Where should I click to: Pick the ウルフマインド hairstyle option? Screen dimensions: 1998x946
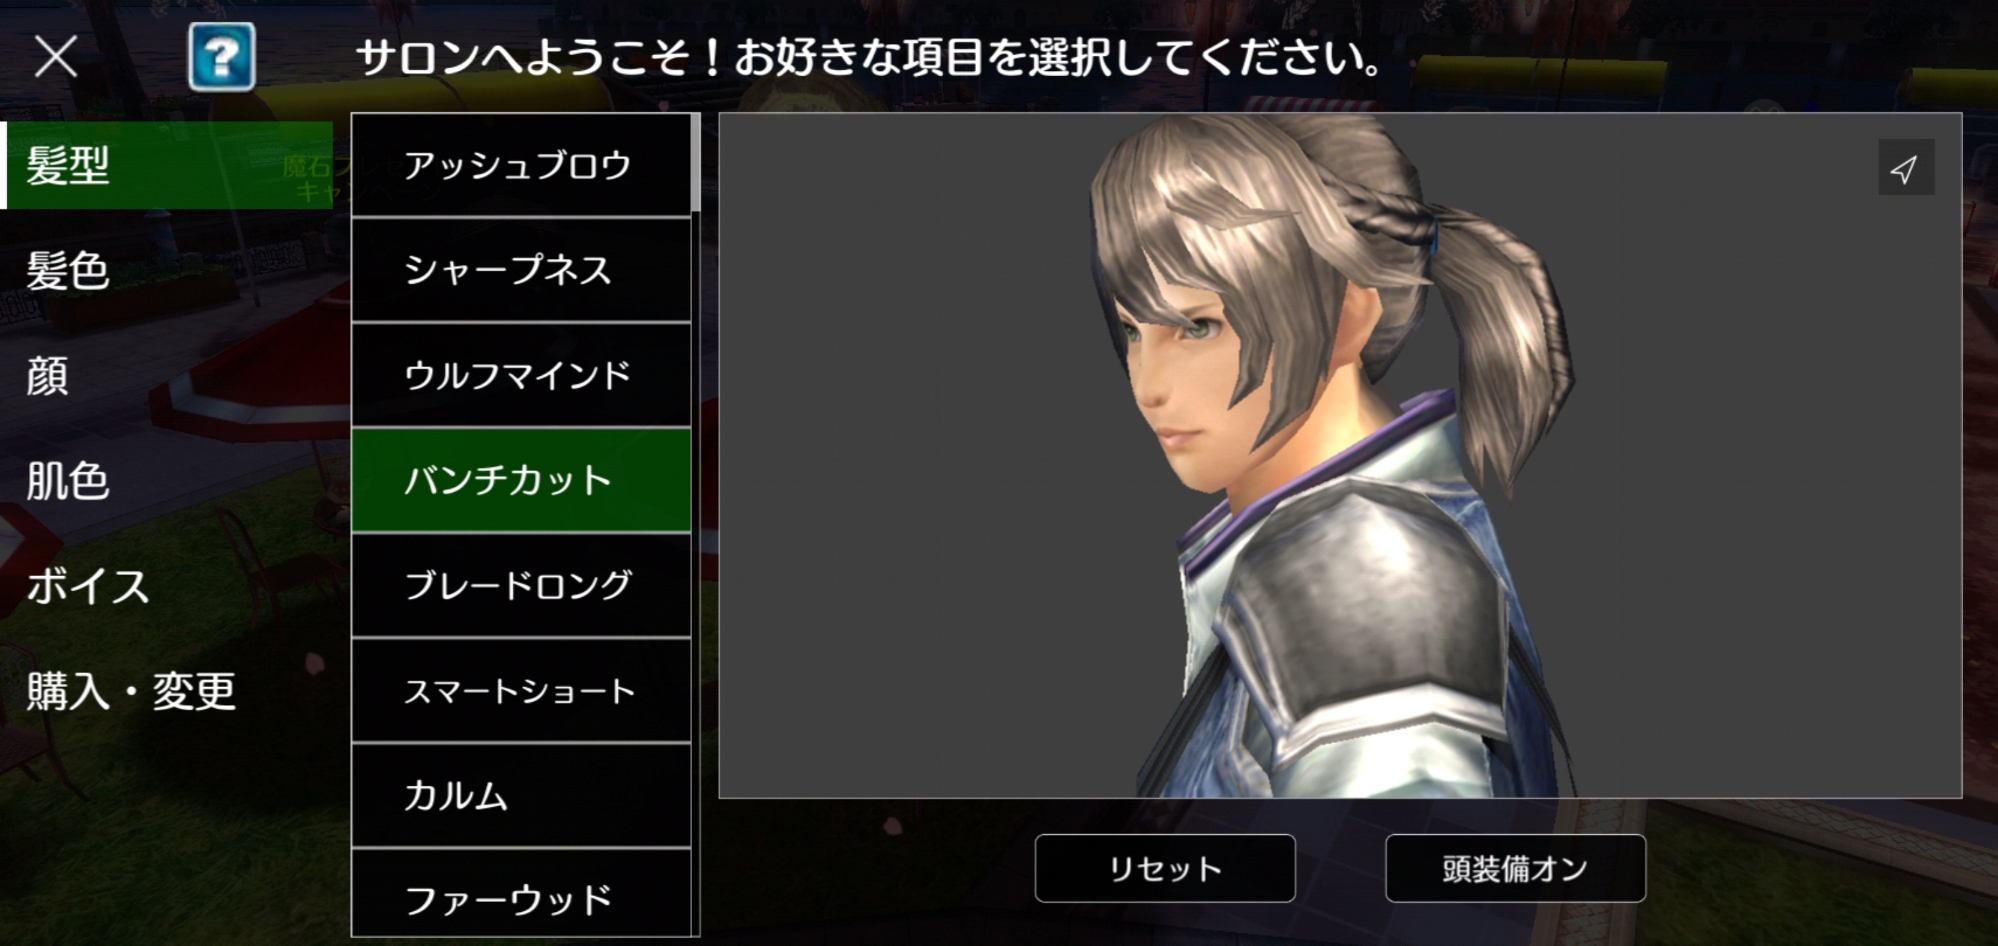click(521, 375)
